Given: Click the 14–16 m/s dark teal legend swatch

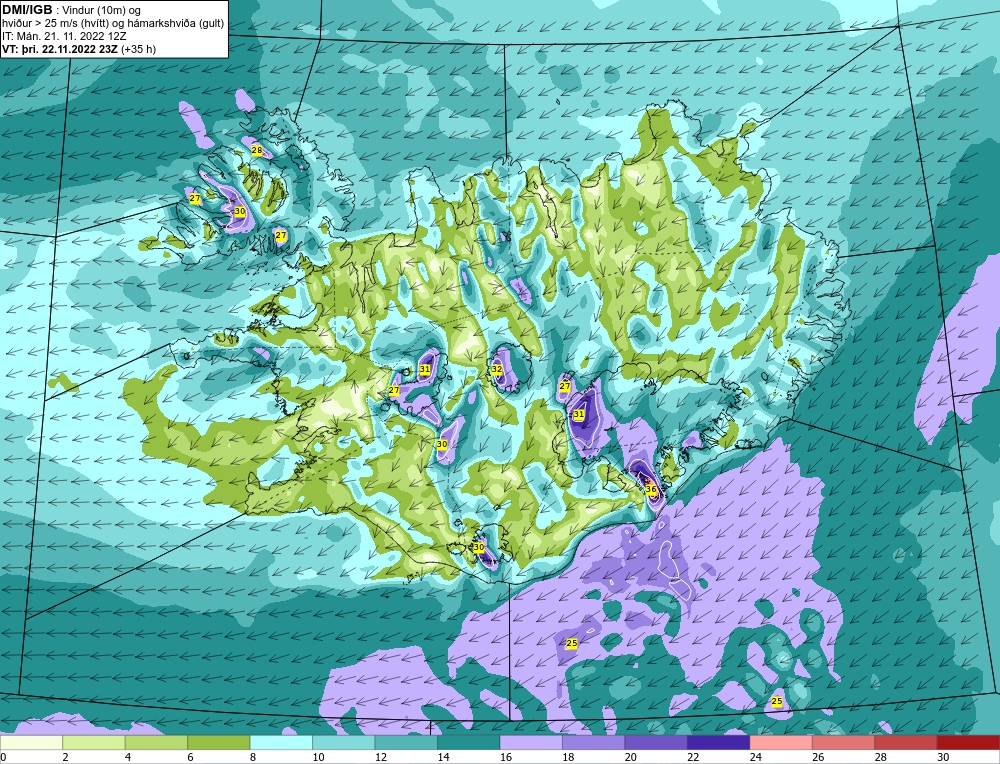Looking at the screenshot, I should (469, 742).
